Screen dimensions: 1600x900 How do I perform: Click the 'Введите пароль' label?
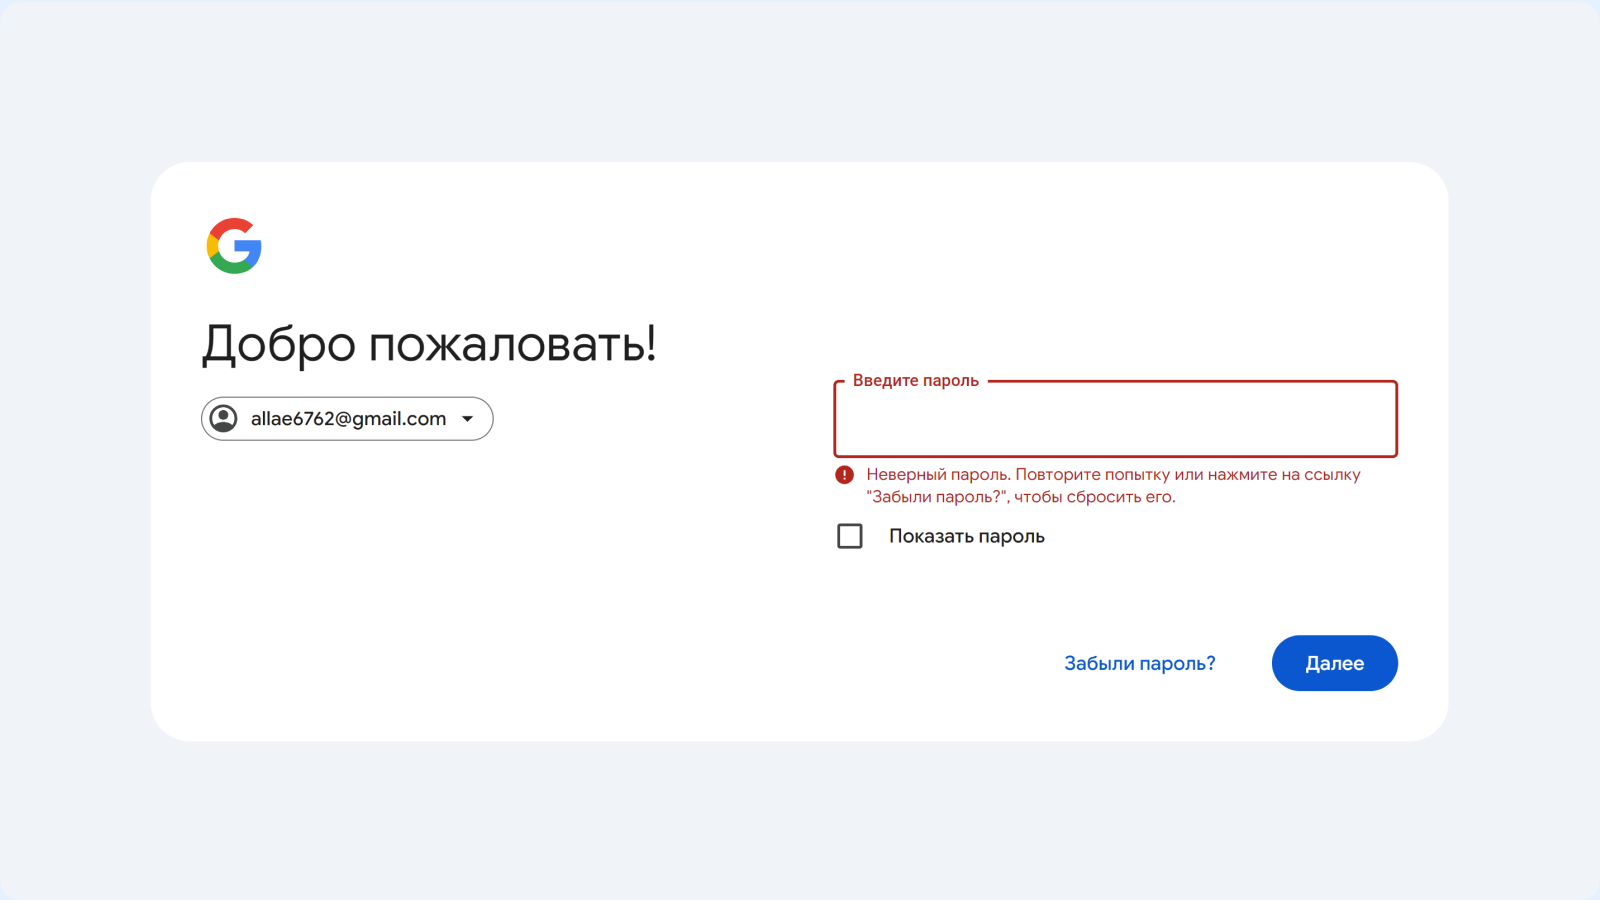tap(915, 380)
